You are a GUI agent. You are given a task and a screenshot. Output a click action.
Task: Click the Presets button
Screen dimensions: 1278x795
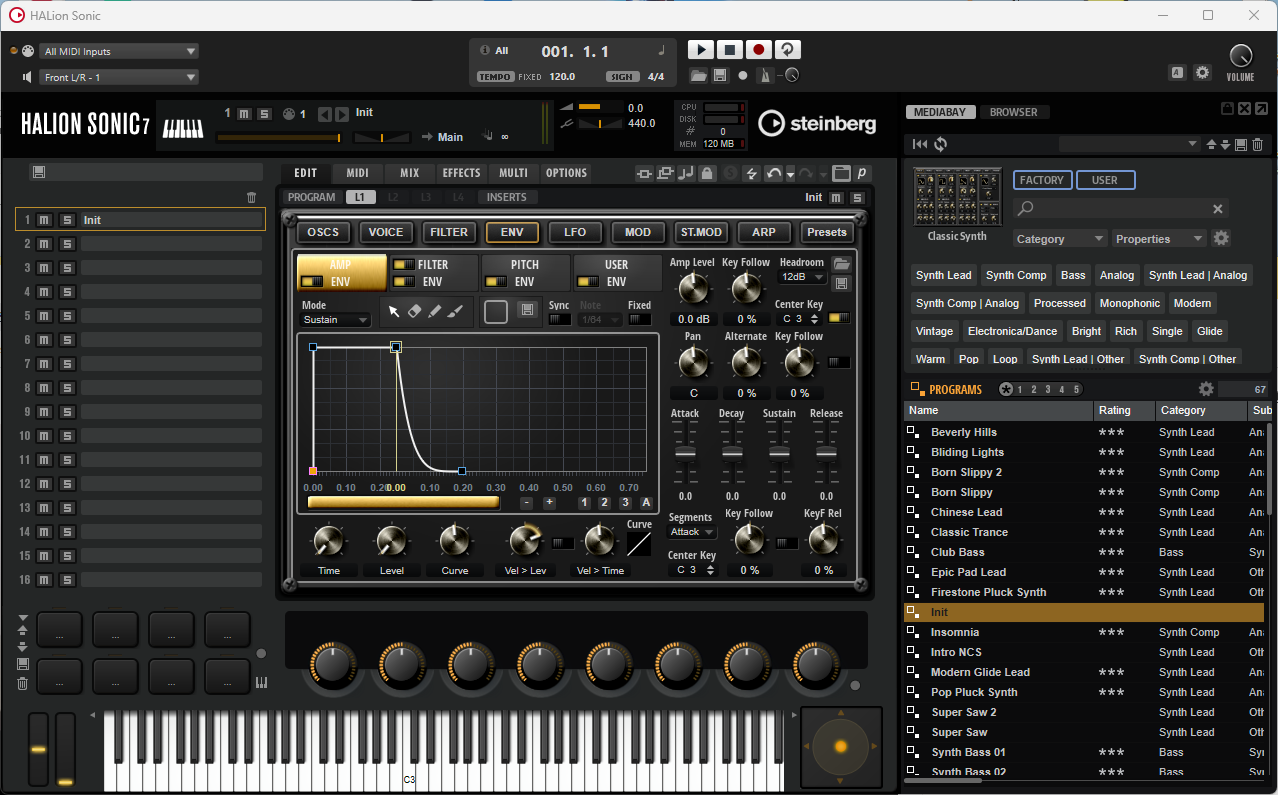point(827,232)
